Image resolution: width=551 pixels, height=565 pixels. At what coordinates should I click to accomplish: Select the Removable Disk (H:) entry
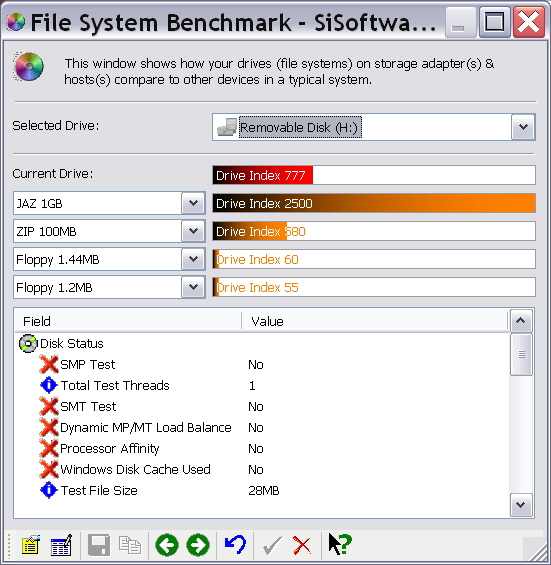point(300,127)
